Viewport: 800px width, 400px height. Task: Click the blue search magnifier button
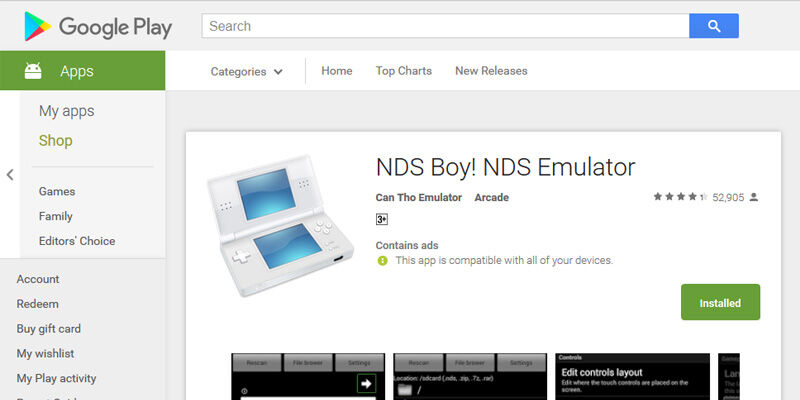(x=714, y=26)
